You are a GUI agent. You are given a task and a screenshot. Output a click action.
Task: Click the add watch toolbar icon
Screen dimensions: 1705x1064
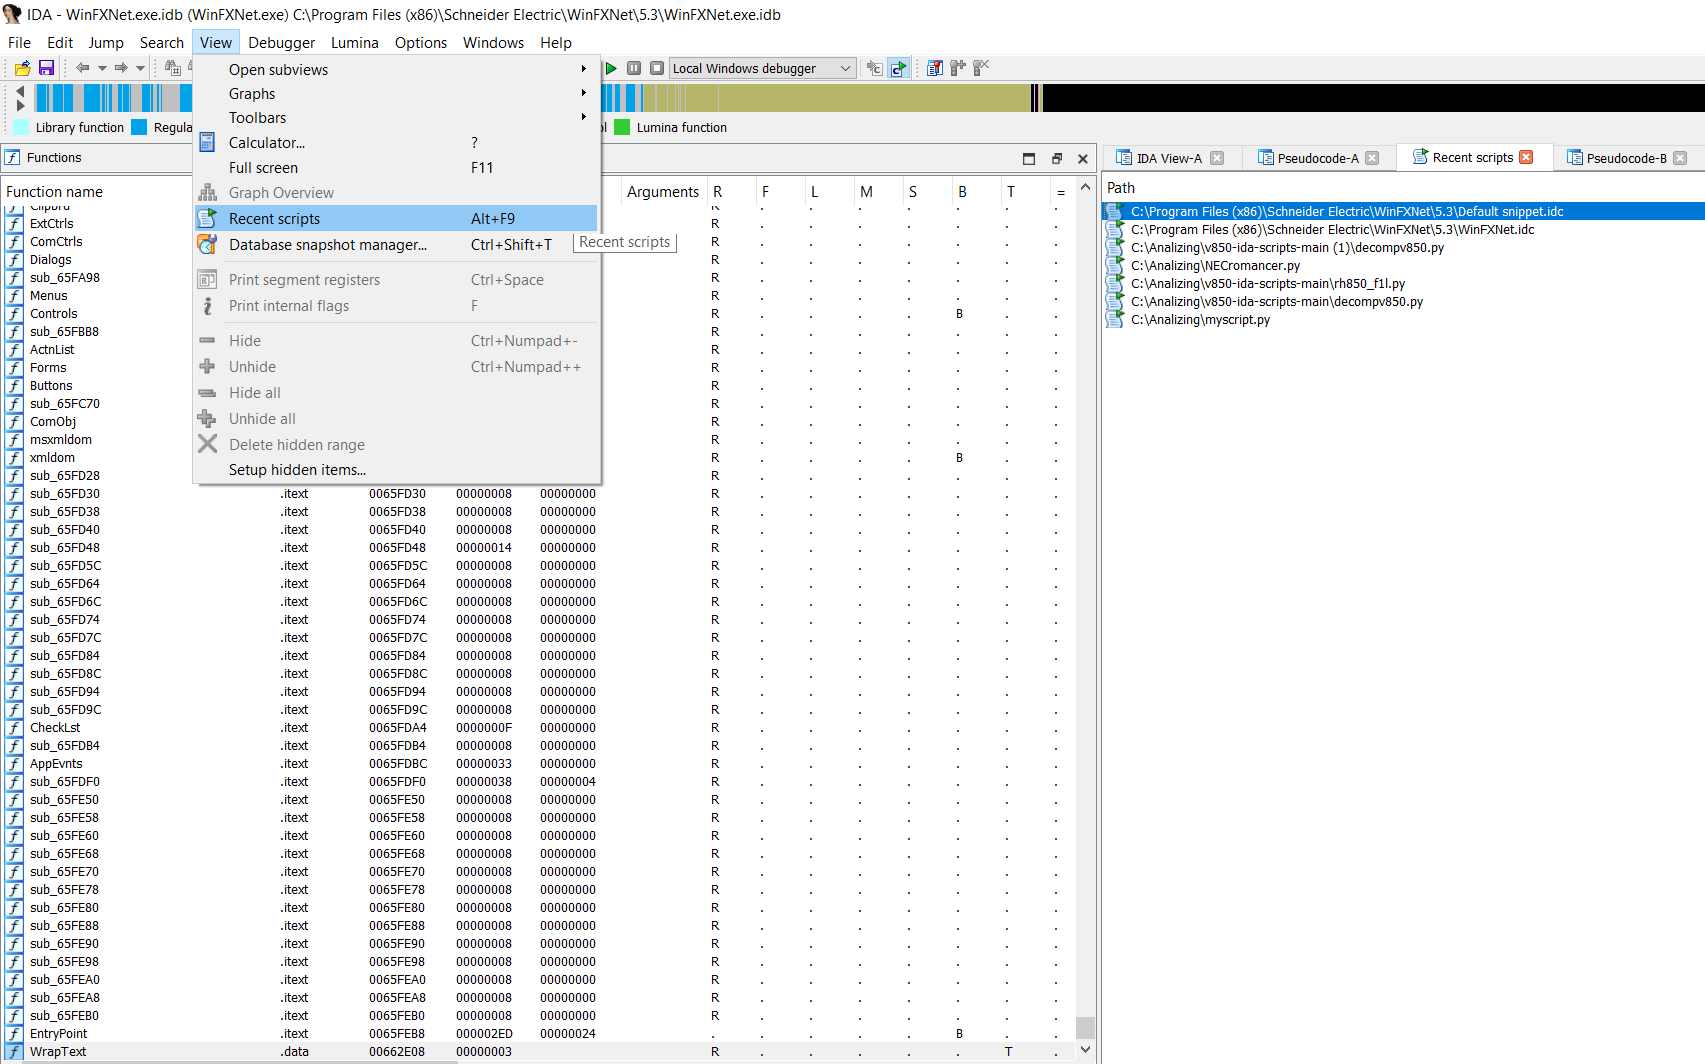[958, 68]
